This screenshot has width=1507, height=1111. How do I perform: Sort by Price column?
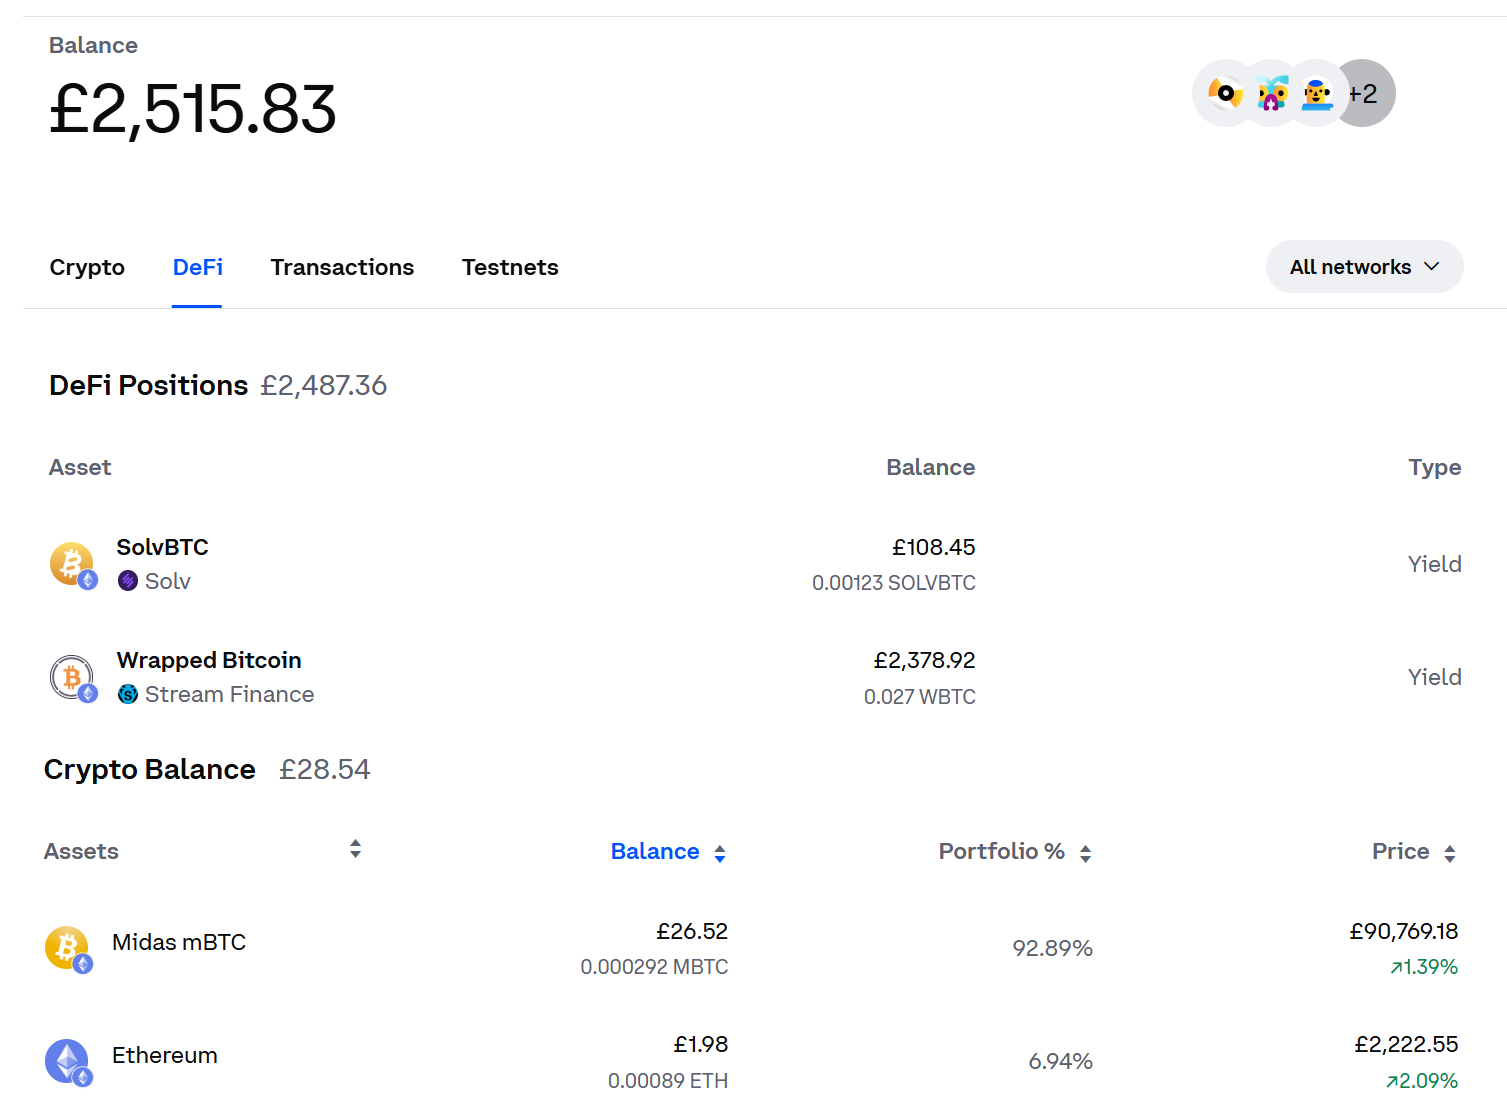1414,852
